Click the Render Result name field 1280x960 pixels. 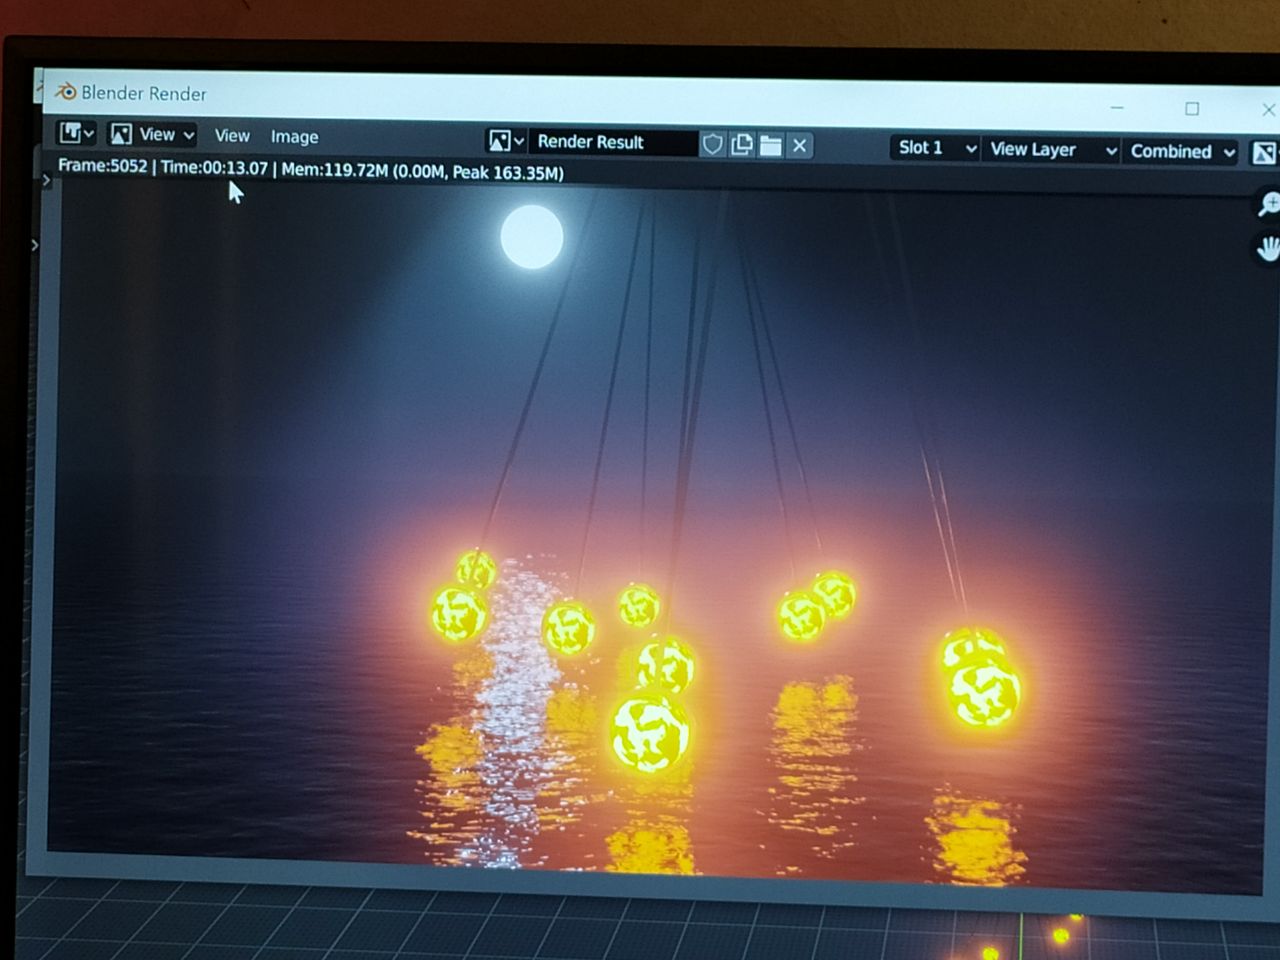612,142
